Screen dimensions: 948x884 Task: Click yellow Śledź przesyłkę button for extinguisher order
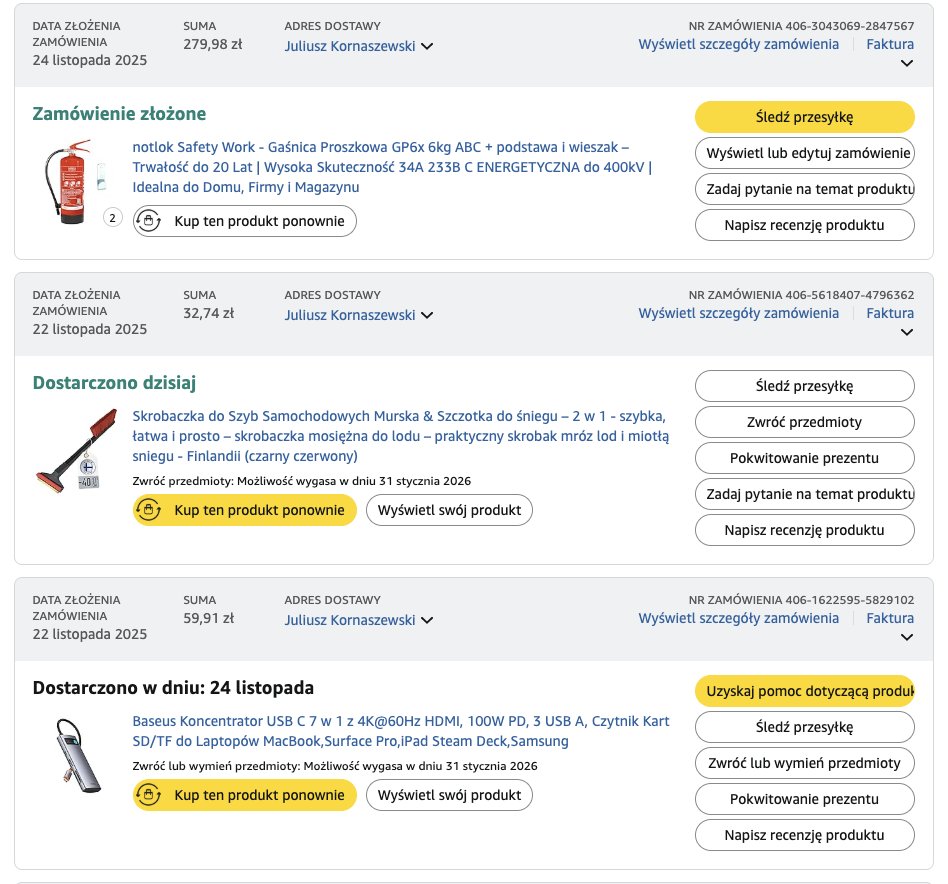click(x=804, y=117)
